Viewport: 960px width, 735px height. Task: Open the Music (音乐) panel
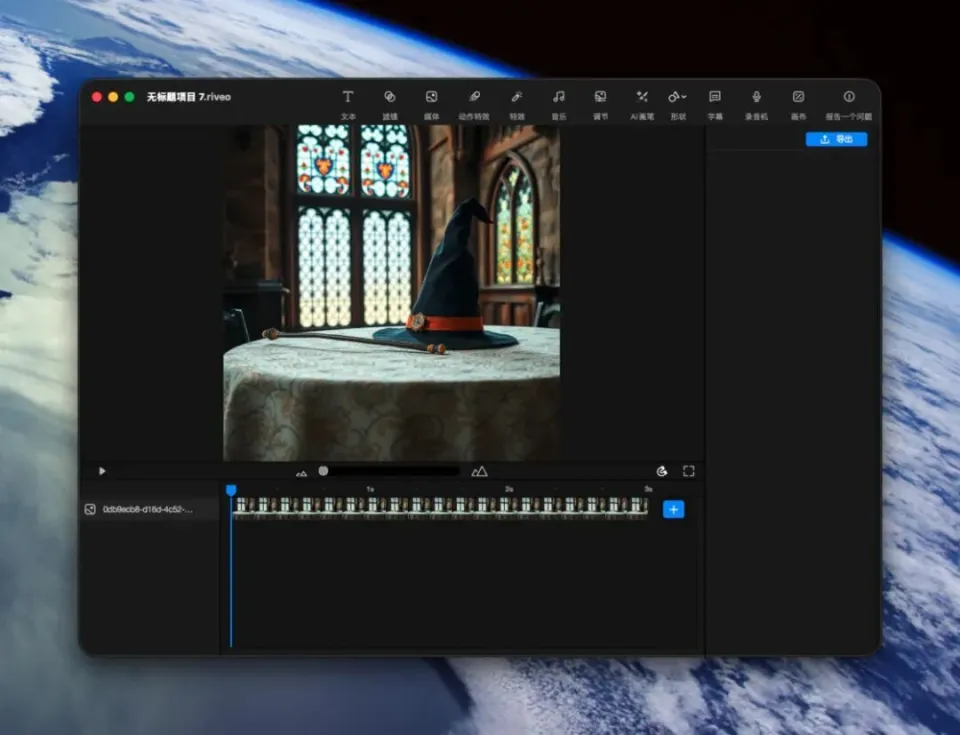pyautogui.click(x=559, y=98)
